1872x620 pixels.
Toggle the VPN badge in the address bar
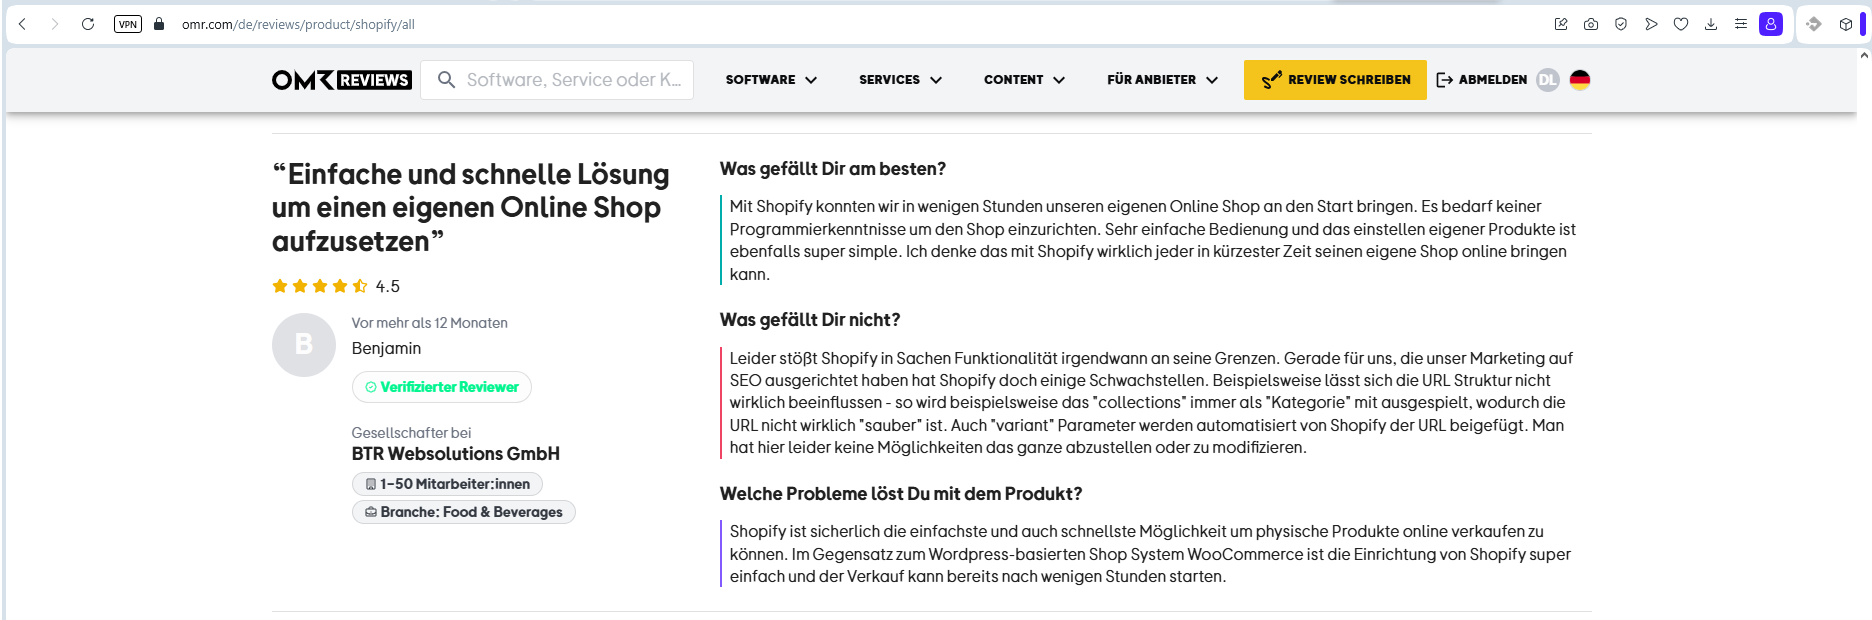128,24
